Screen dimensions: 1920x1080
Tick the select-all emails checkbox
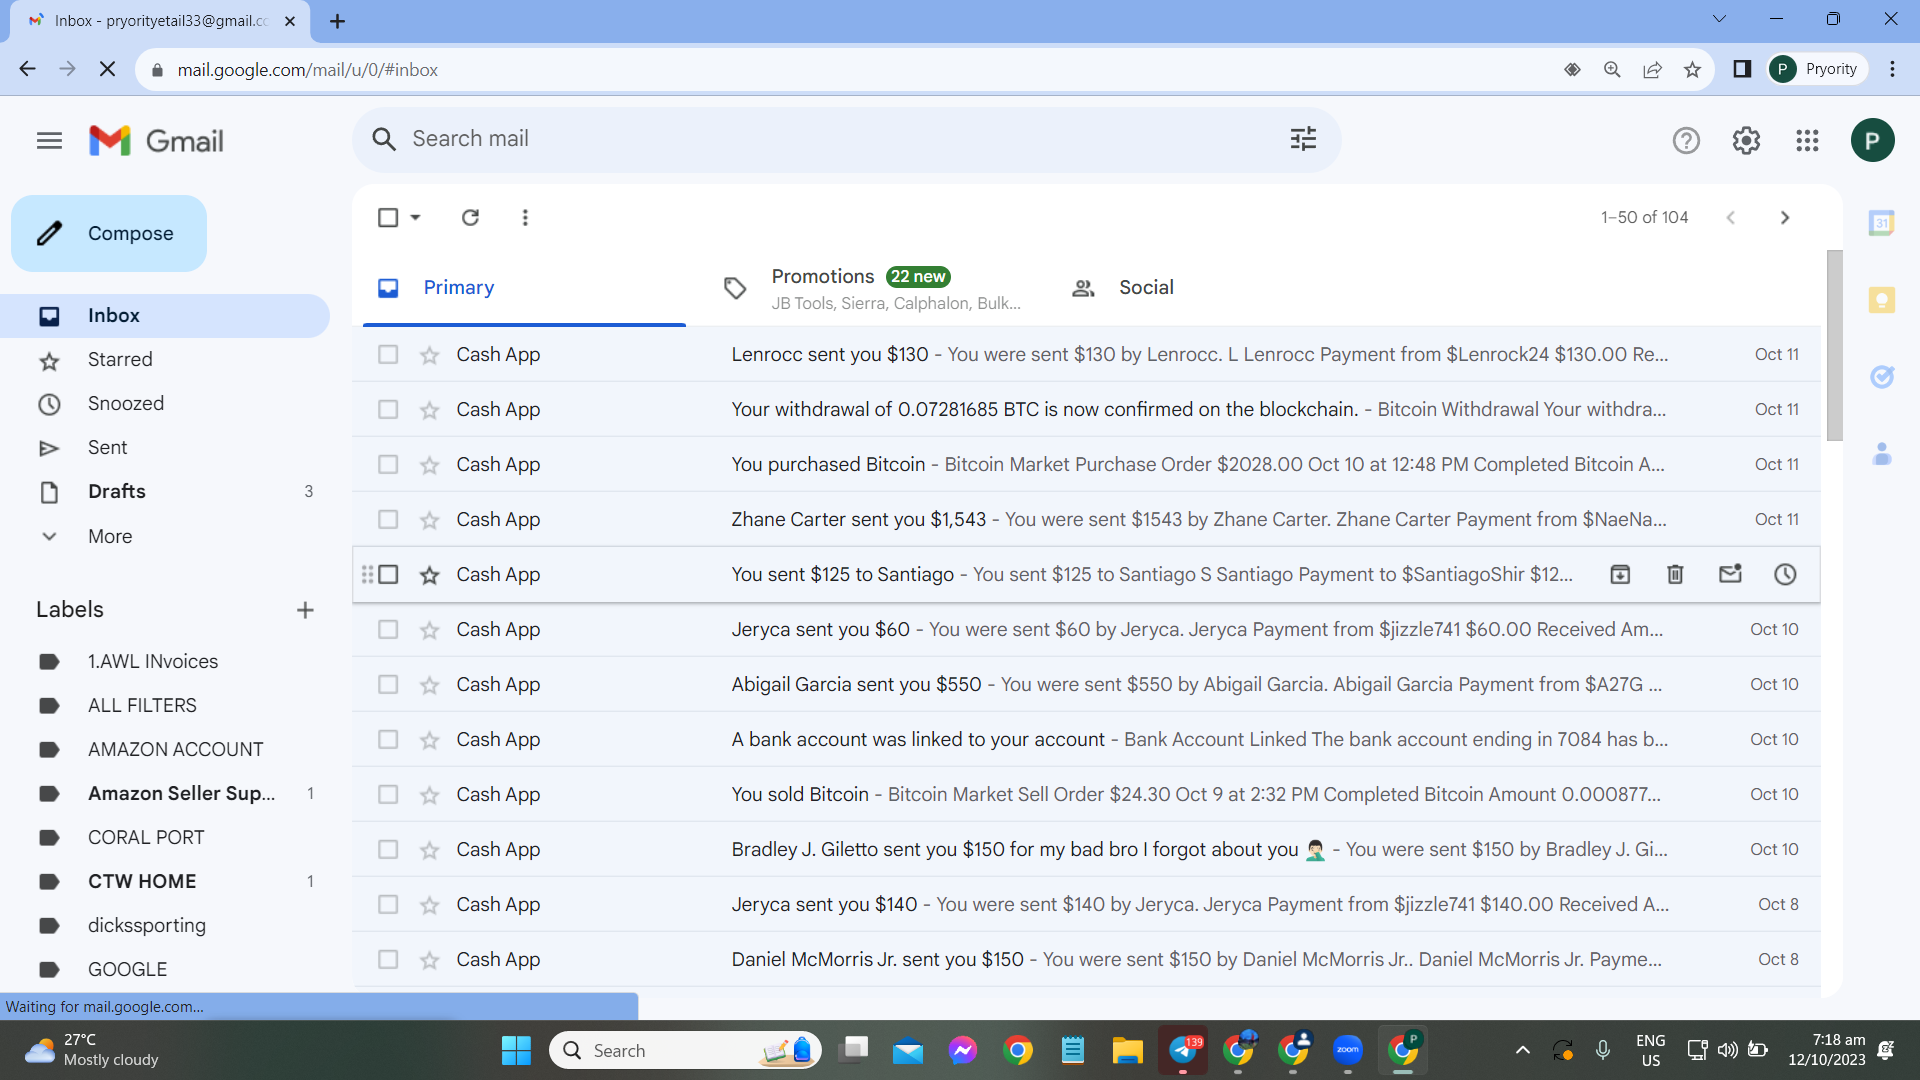click(x=388, y=217)
